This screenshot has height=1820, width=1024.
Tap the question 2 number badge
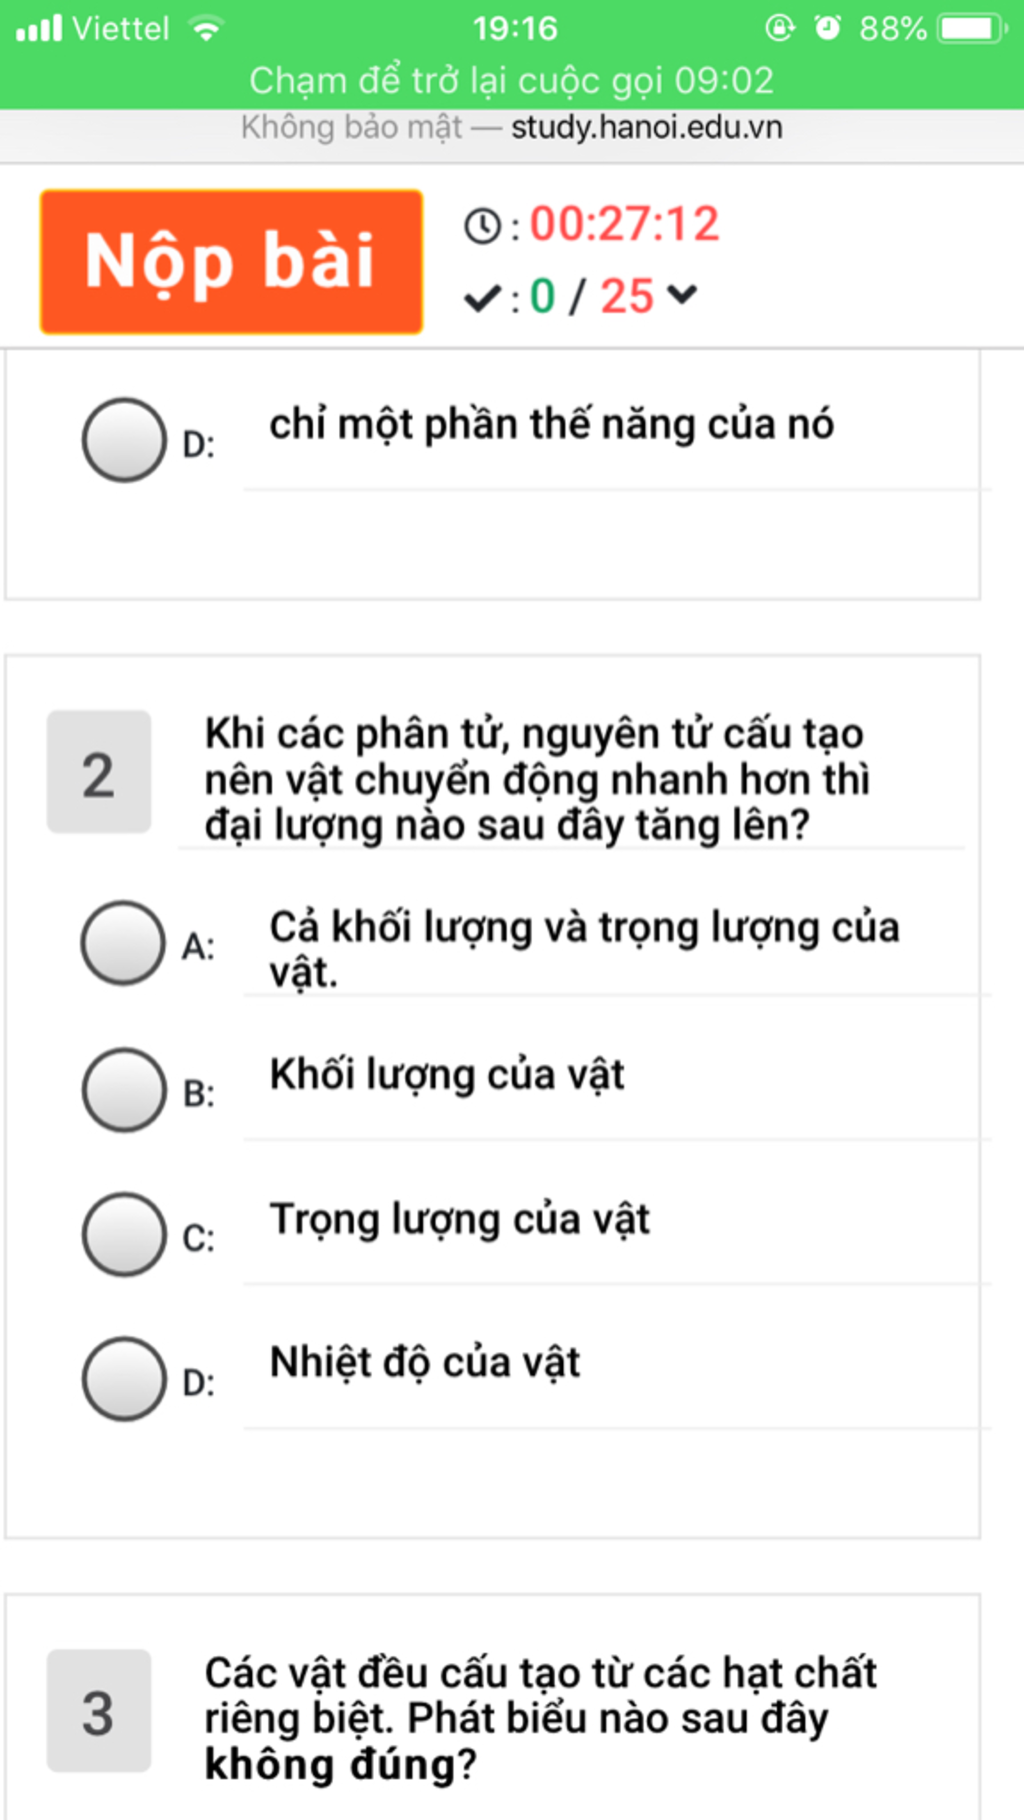tap(98, 772)
